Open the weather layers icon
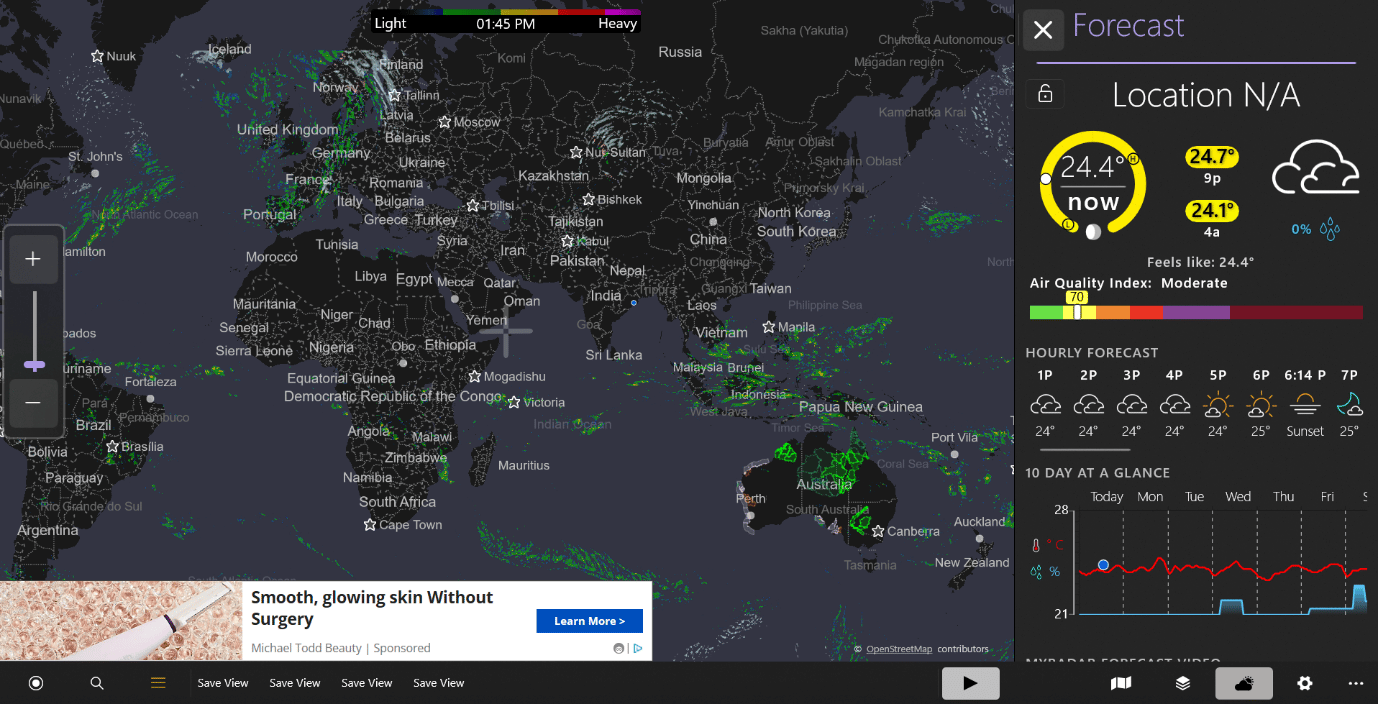The width and height of the screenshot is (1378, 704). pyautogui.click(x=1182, y=683)
